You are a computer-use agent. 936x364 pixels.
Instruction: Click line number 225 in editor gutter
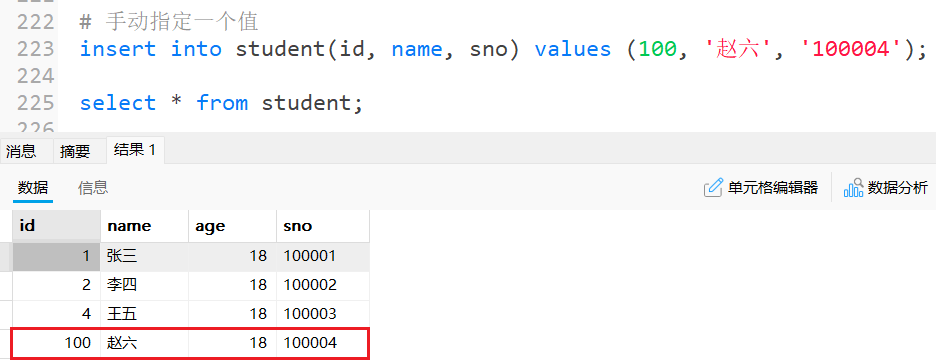coord(35,103)
